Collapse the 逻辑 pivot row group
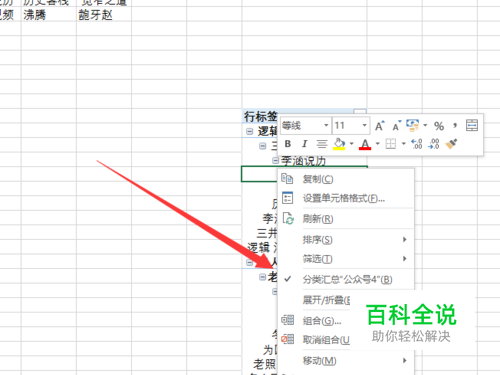The width and height of the screenshot is (500, 375). point(249,132)
